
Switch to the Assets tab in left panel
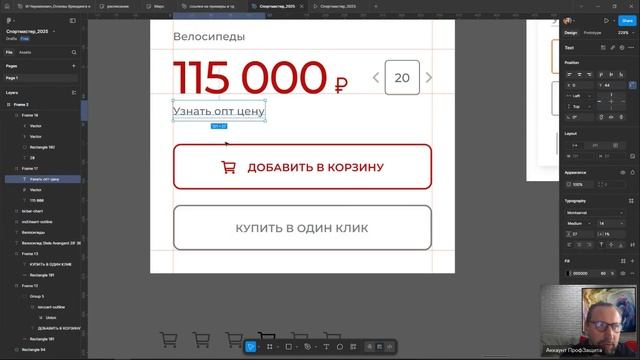(x=25, y=52)
